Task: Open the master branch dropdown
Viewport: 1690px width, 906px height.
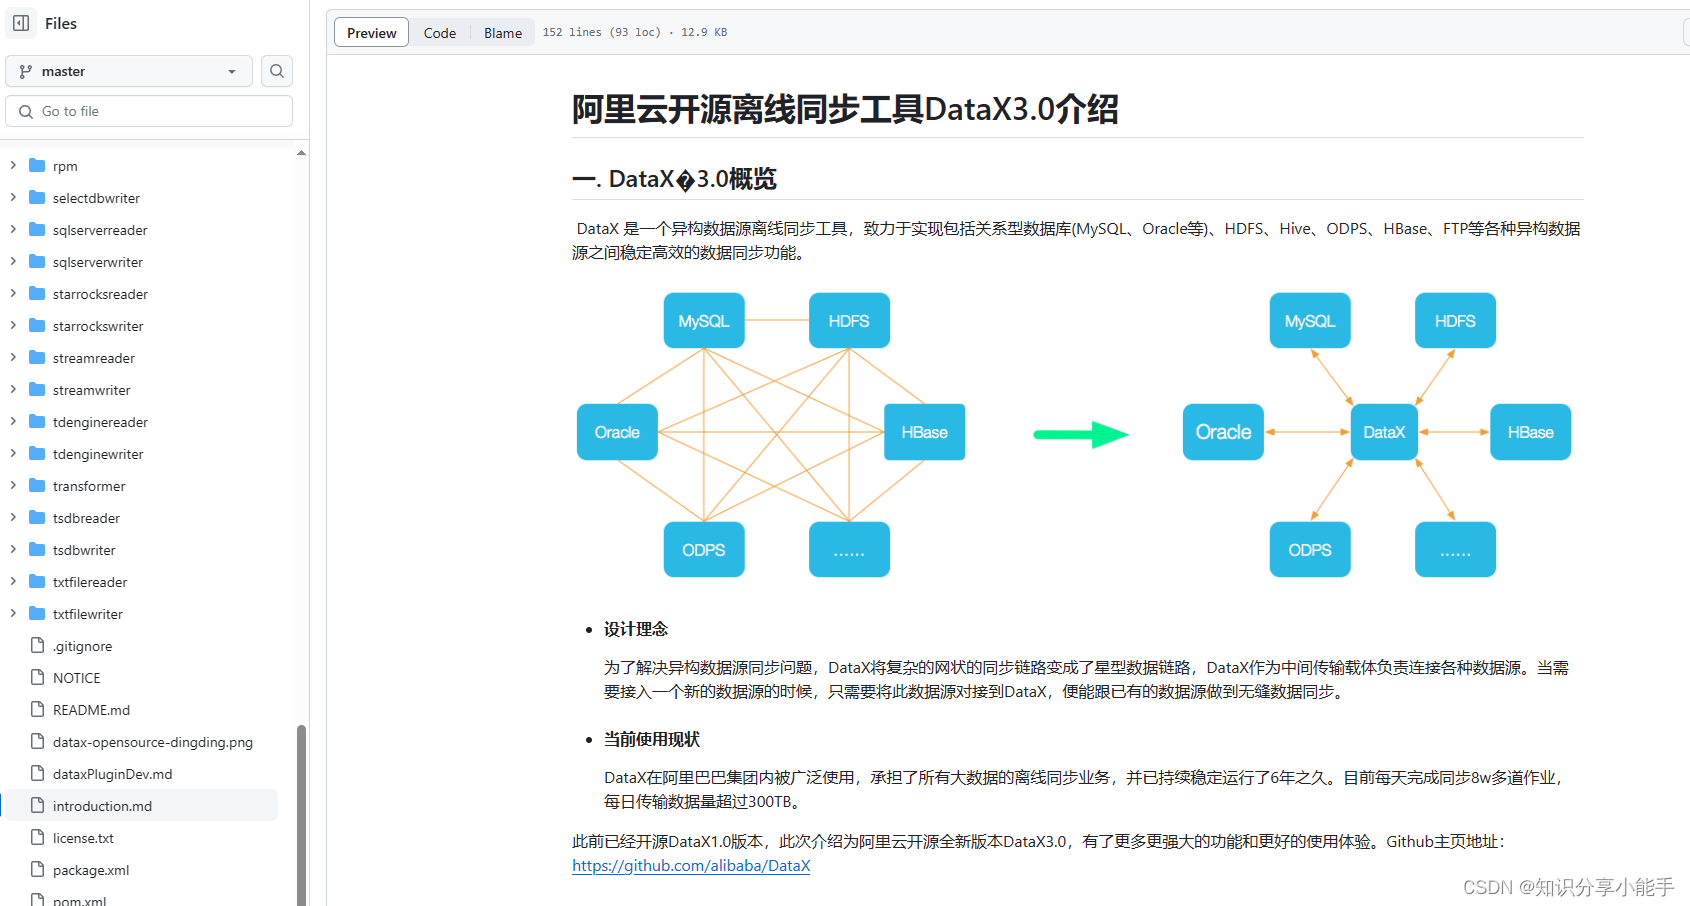Action: (129, 71)
